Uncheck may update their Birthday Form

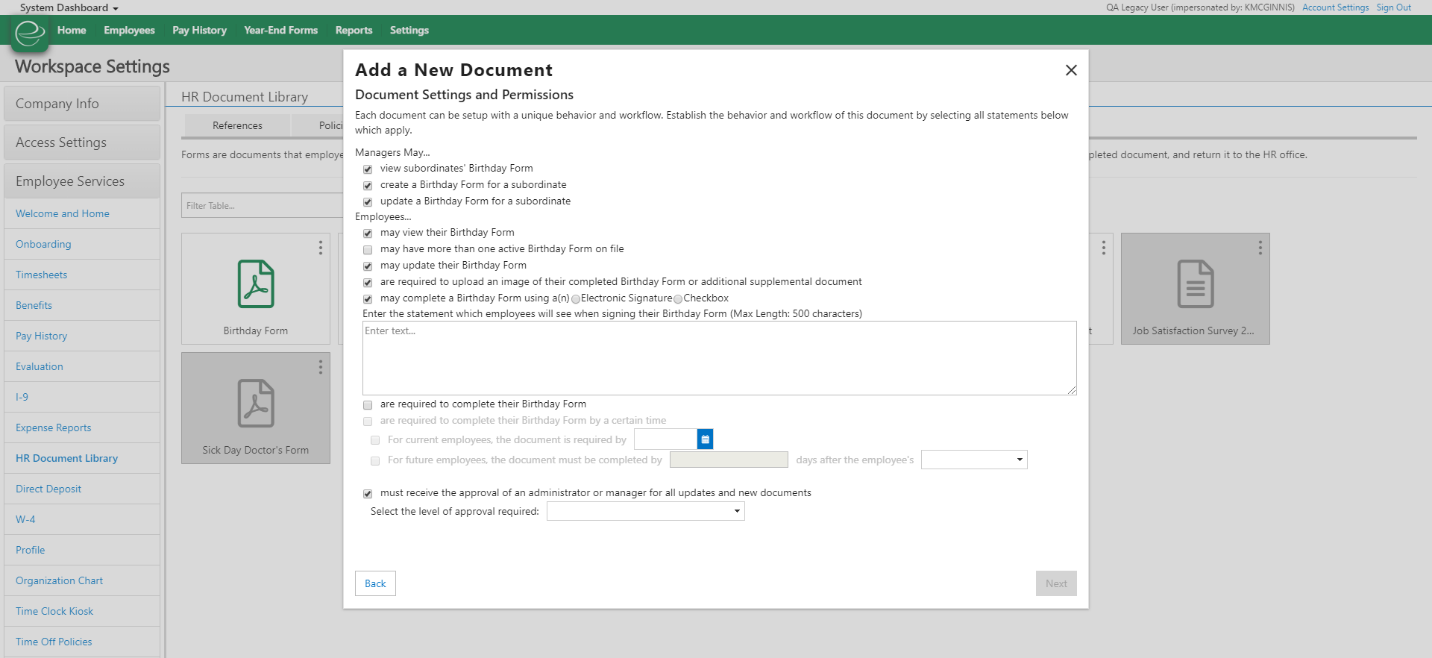(368, 266)
